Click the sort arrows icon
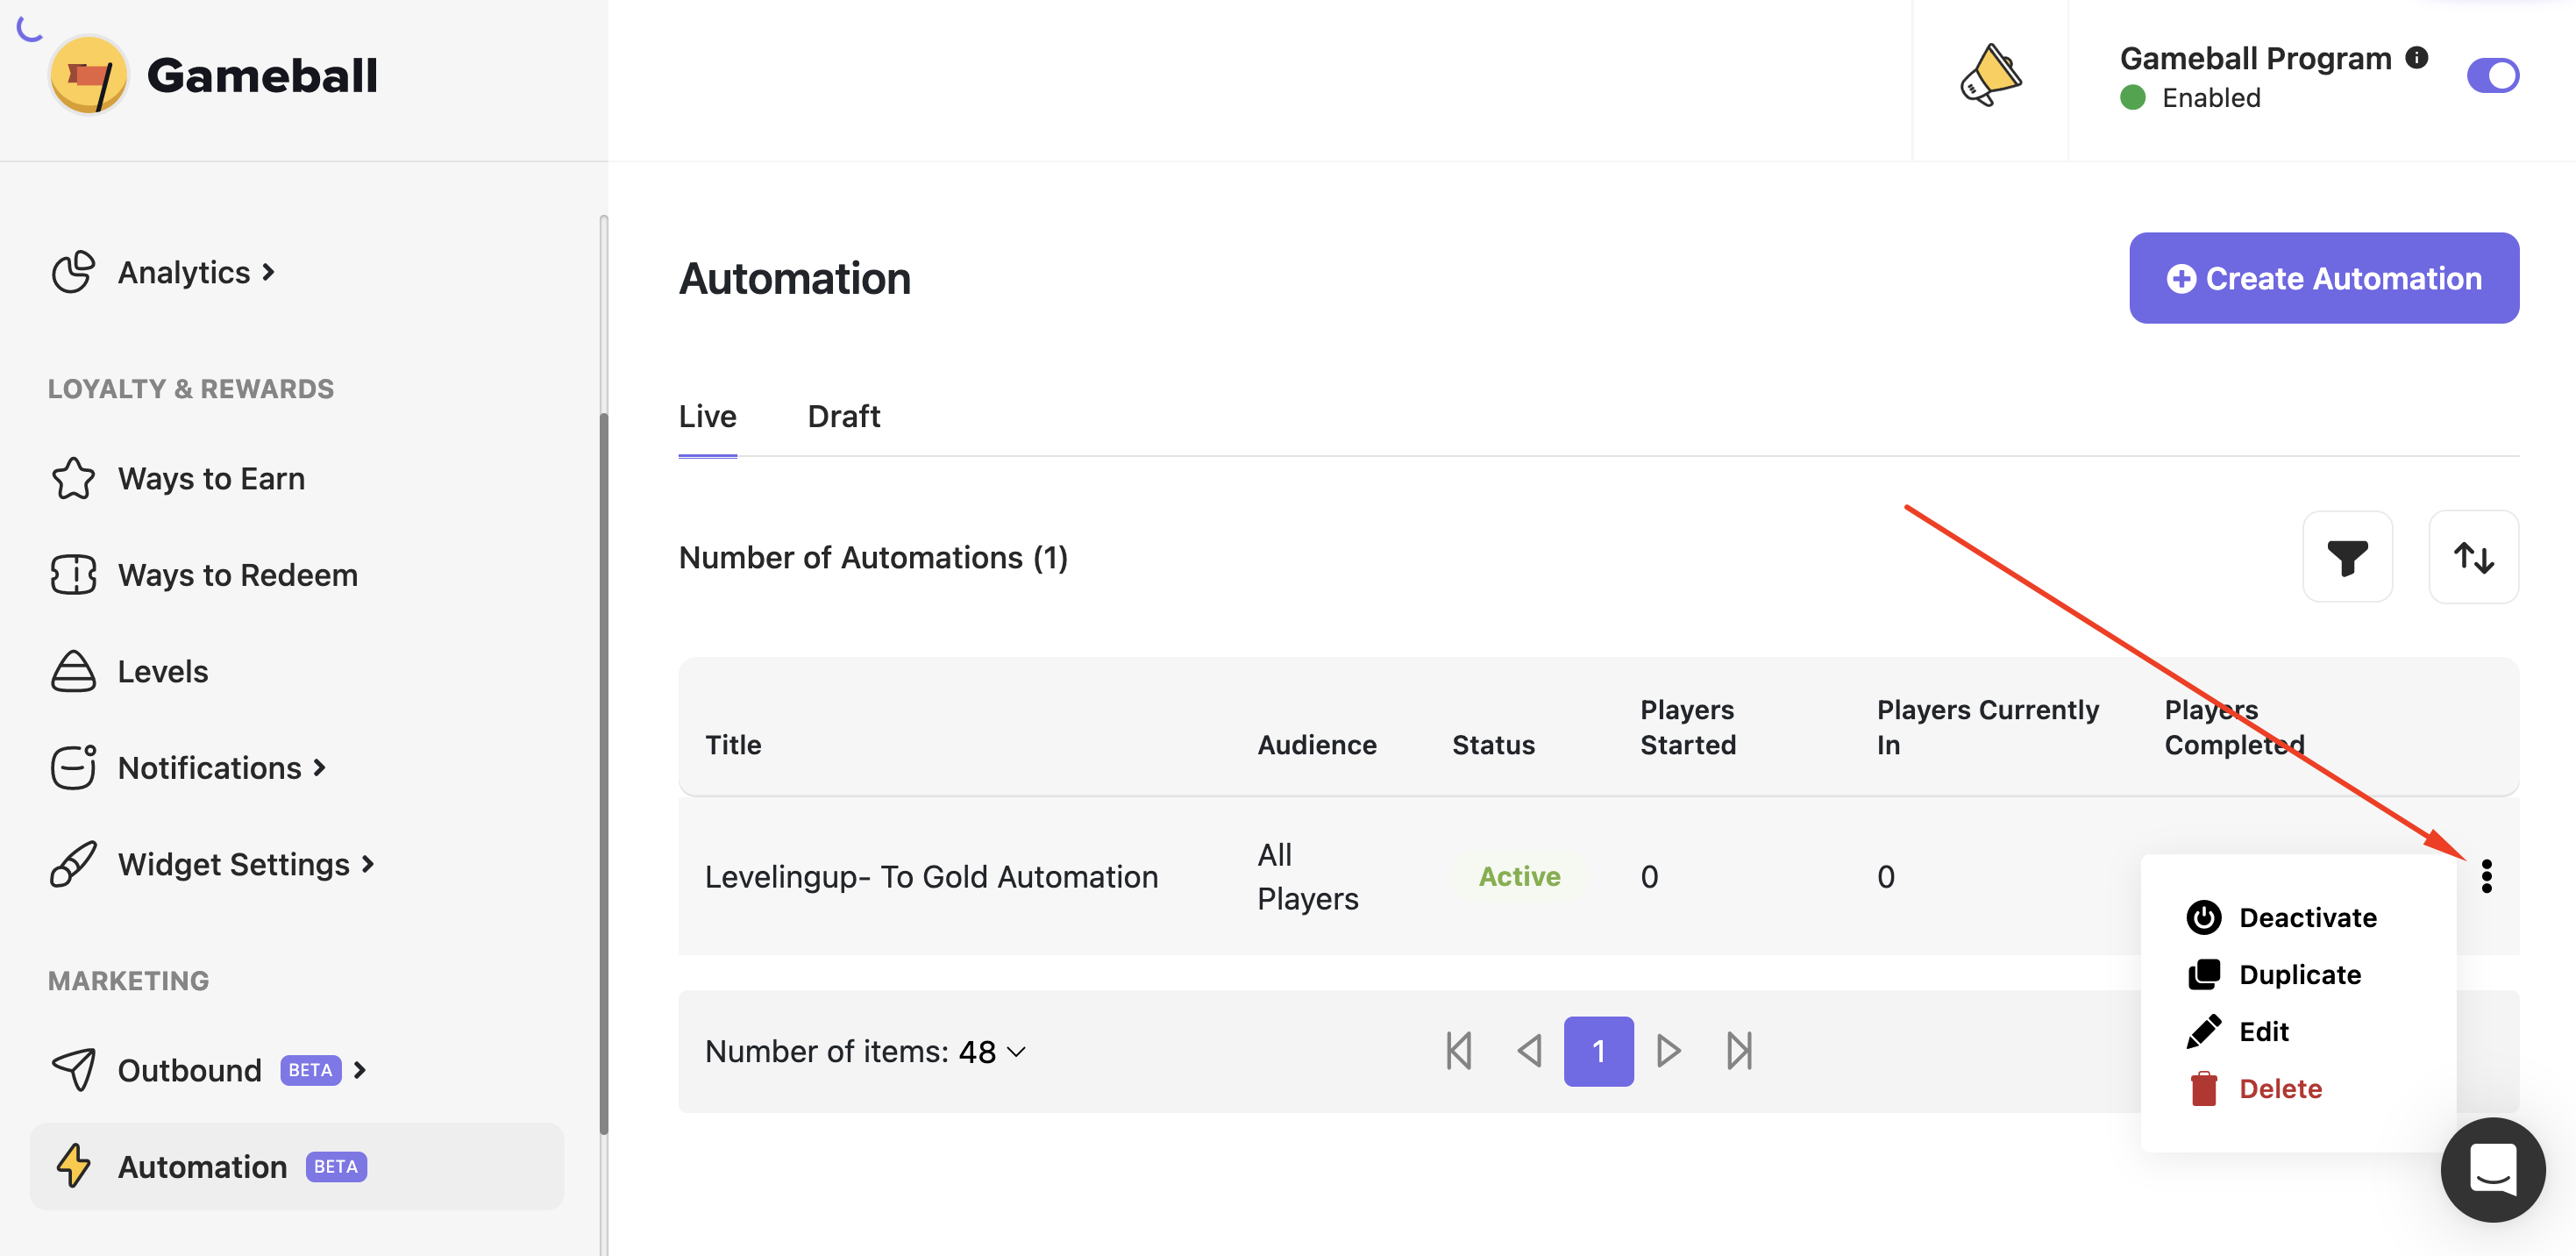 pos(2474,557)
